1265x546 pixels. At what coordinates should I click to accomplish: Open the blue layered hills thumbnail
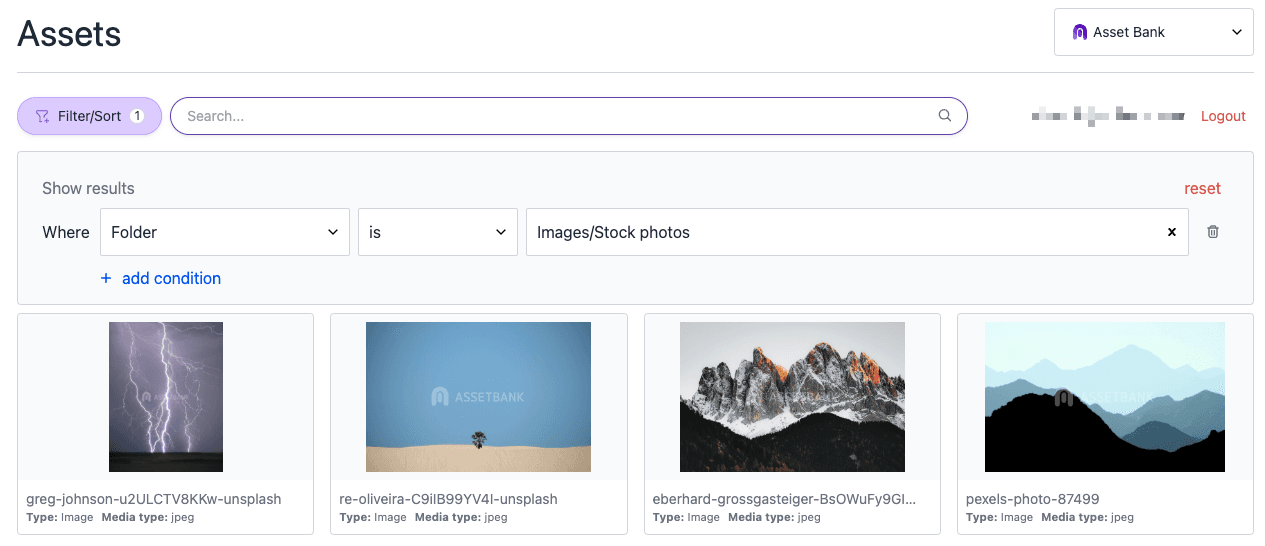(x=1105, y=397)
